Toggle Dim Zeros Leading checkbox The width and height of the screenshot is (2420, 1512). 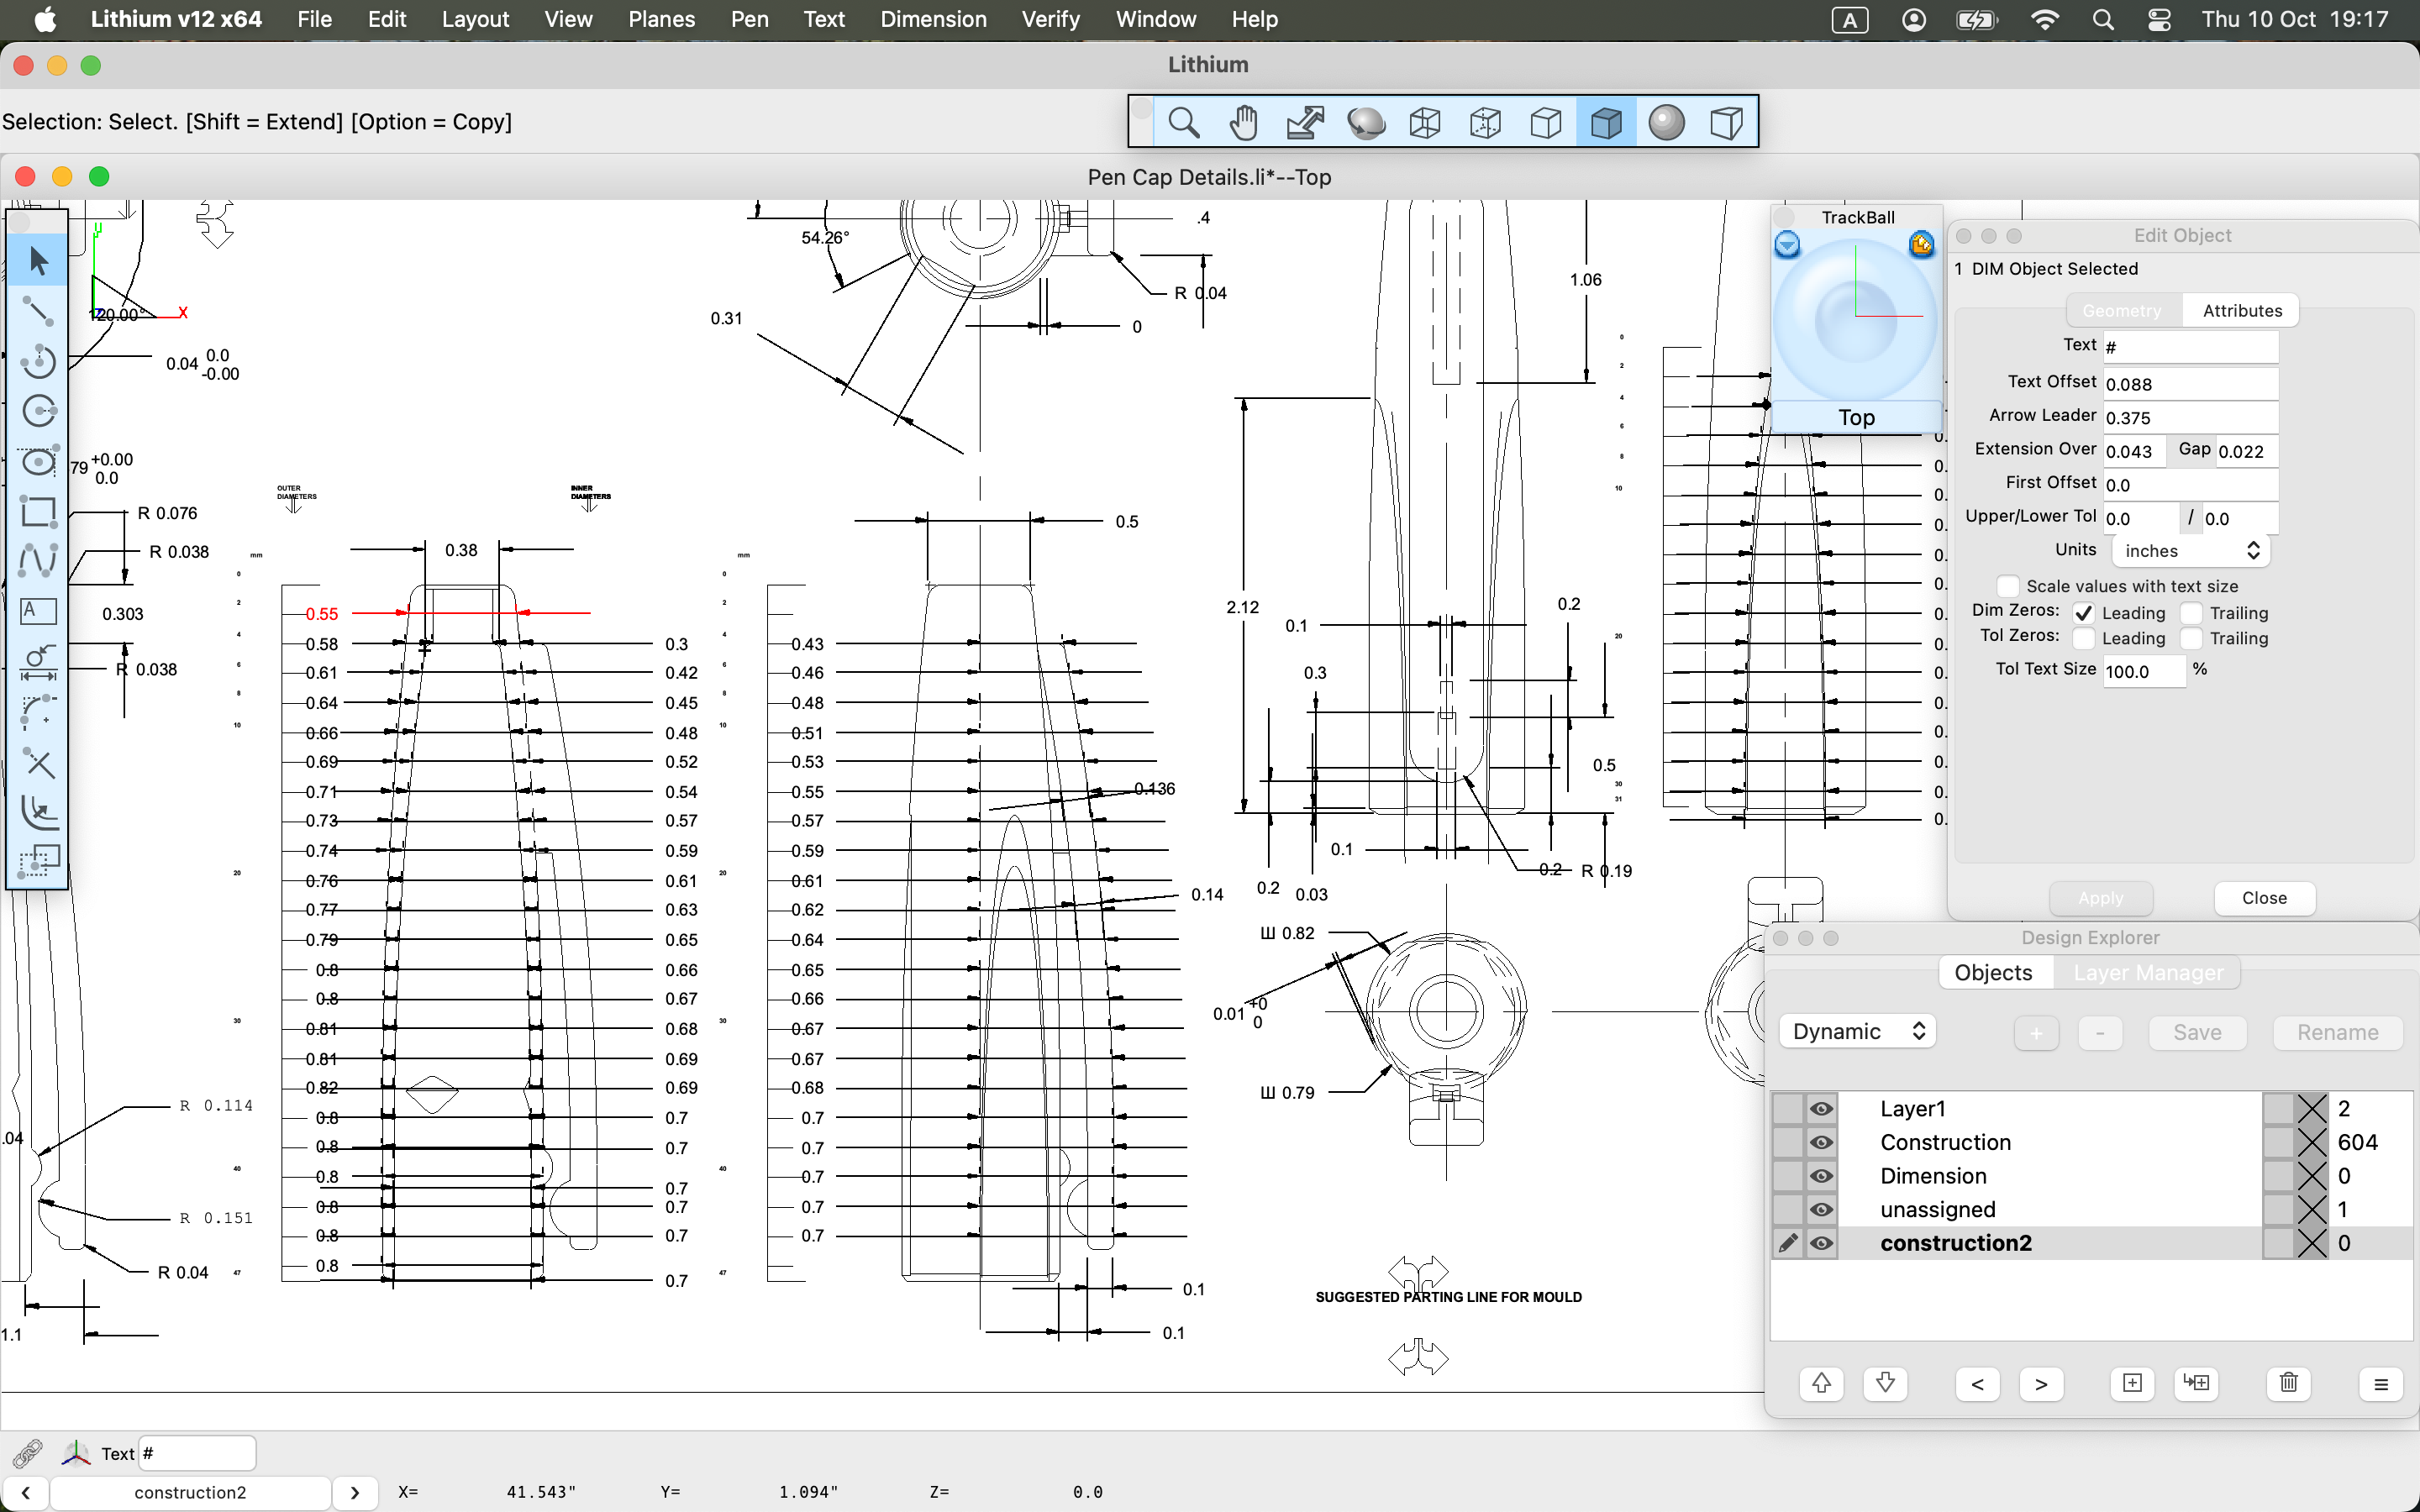(2084, 613)
